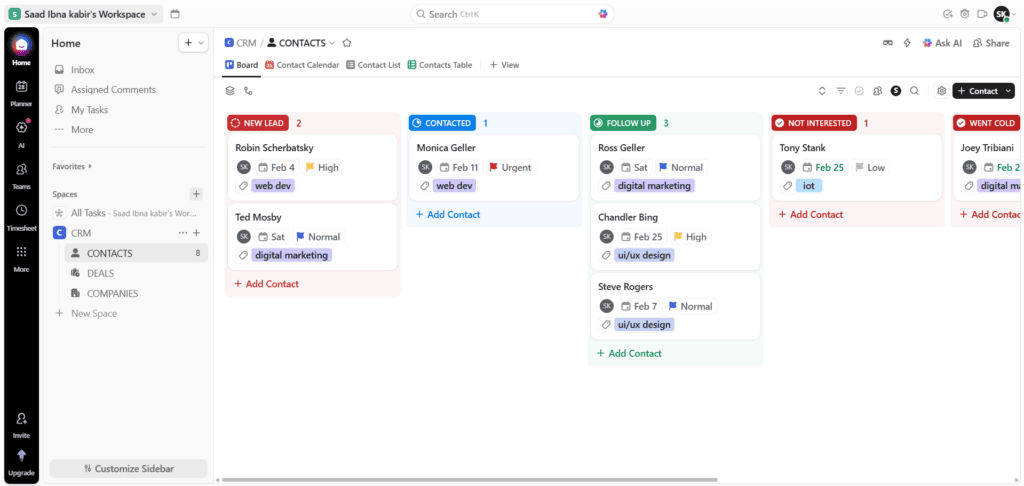Click CRM space ellipsis options

[x=183, y=233]
